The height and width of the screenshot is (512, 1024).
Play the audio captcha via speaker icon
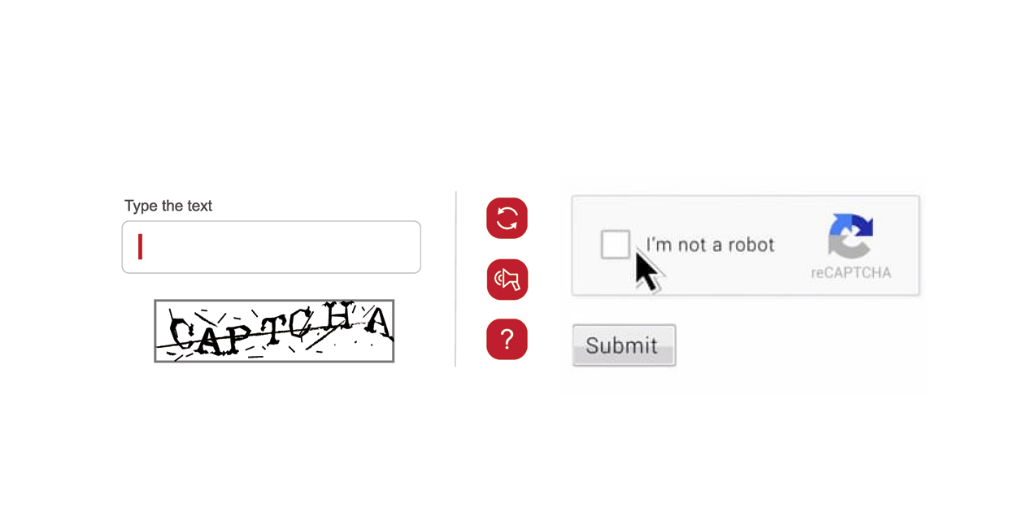pos(507,280)
